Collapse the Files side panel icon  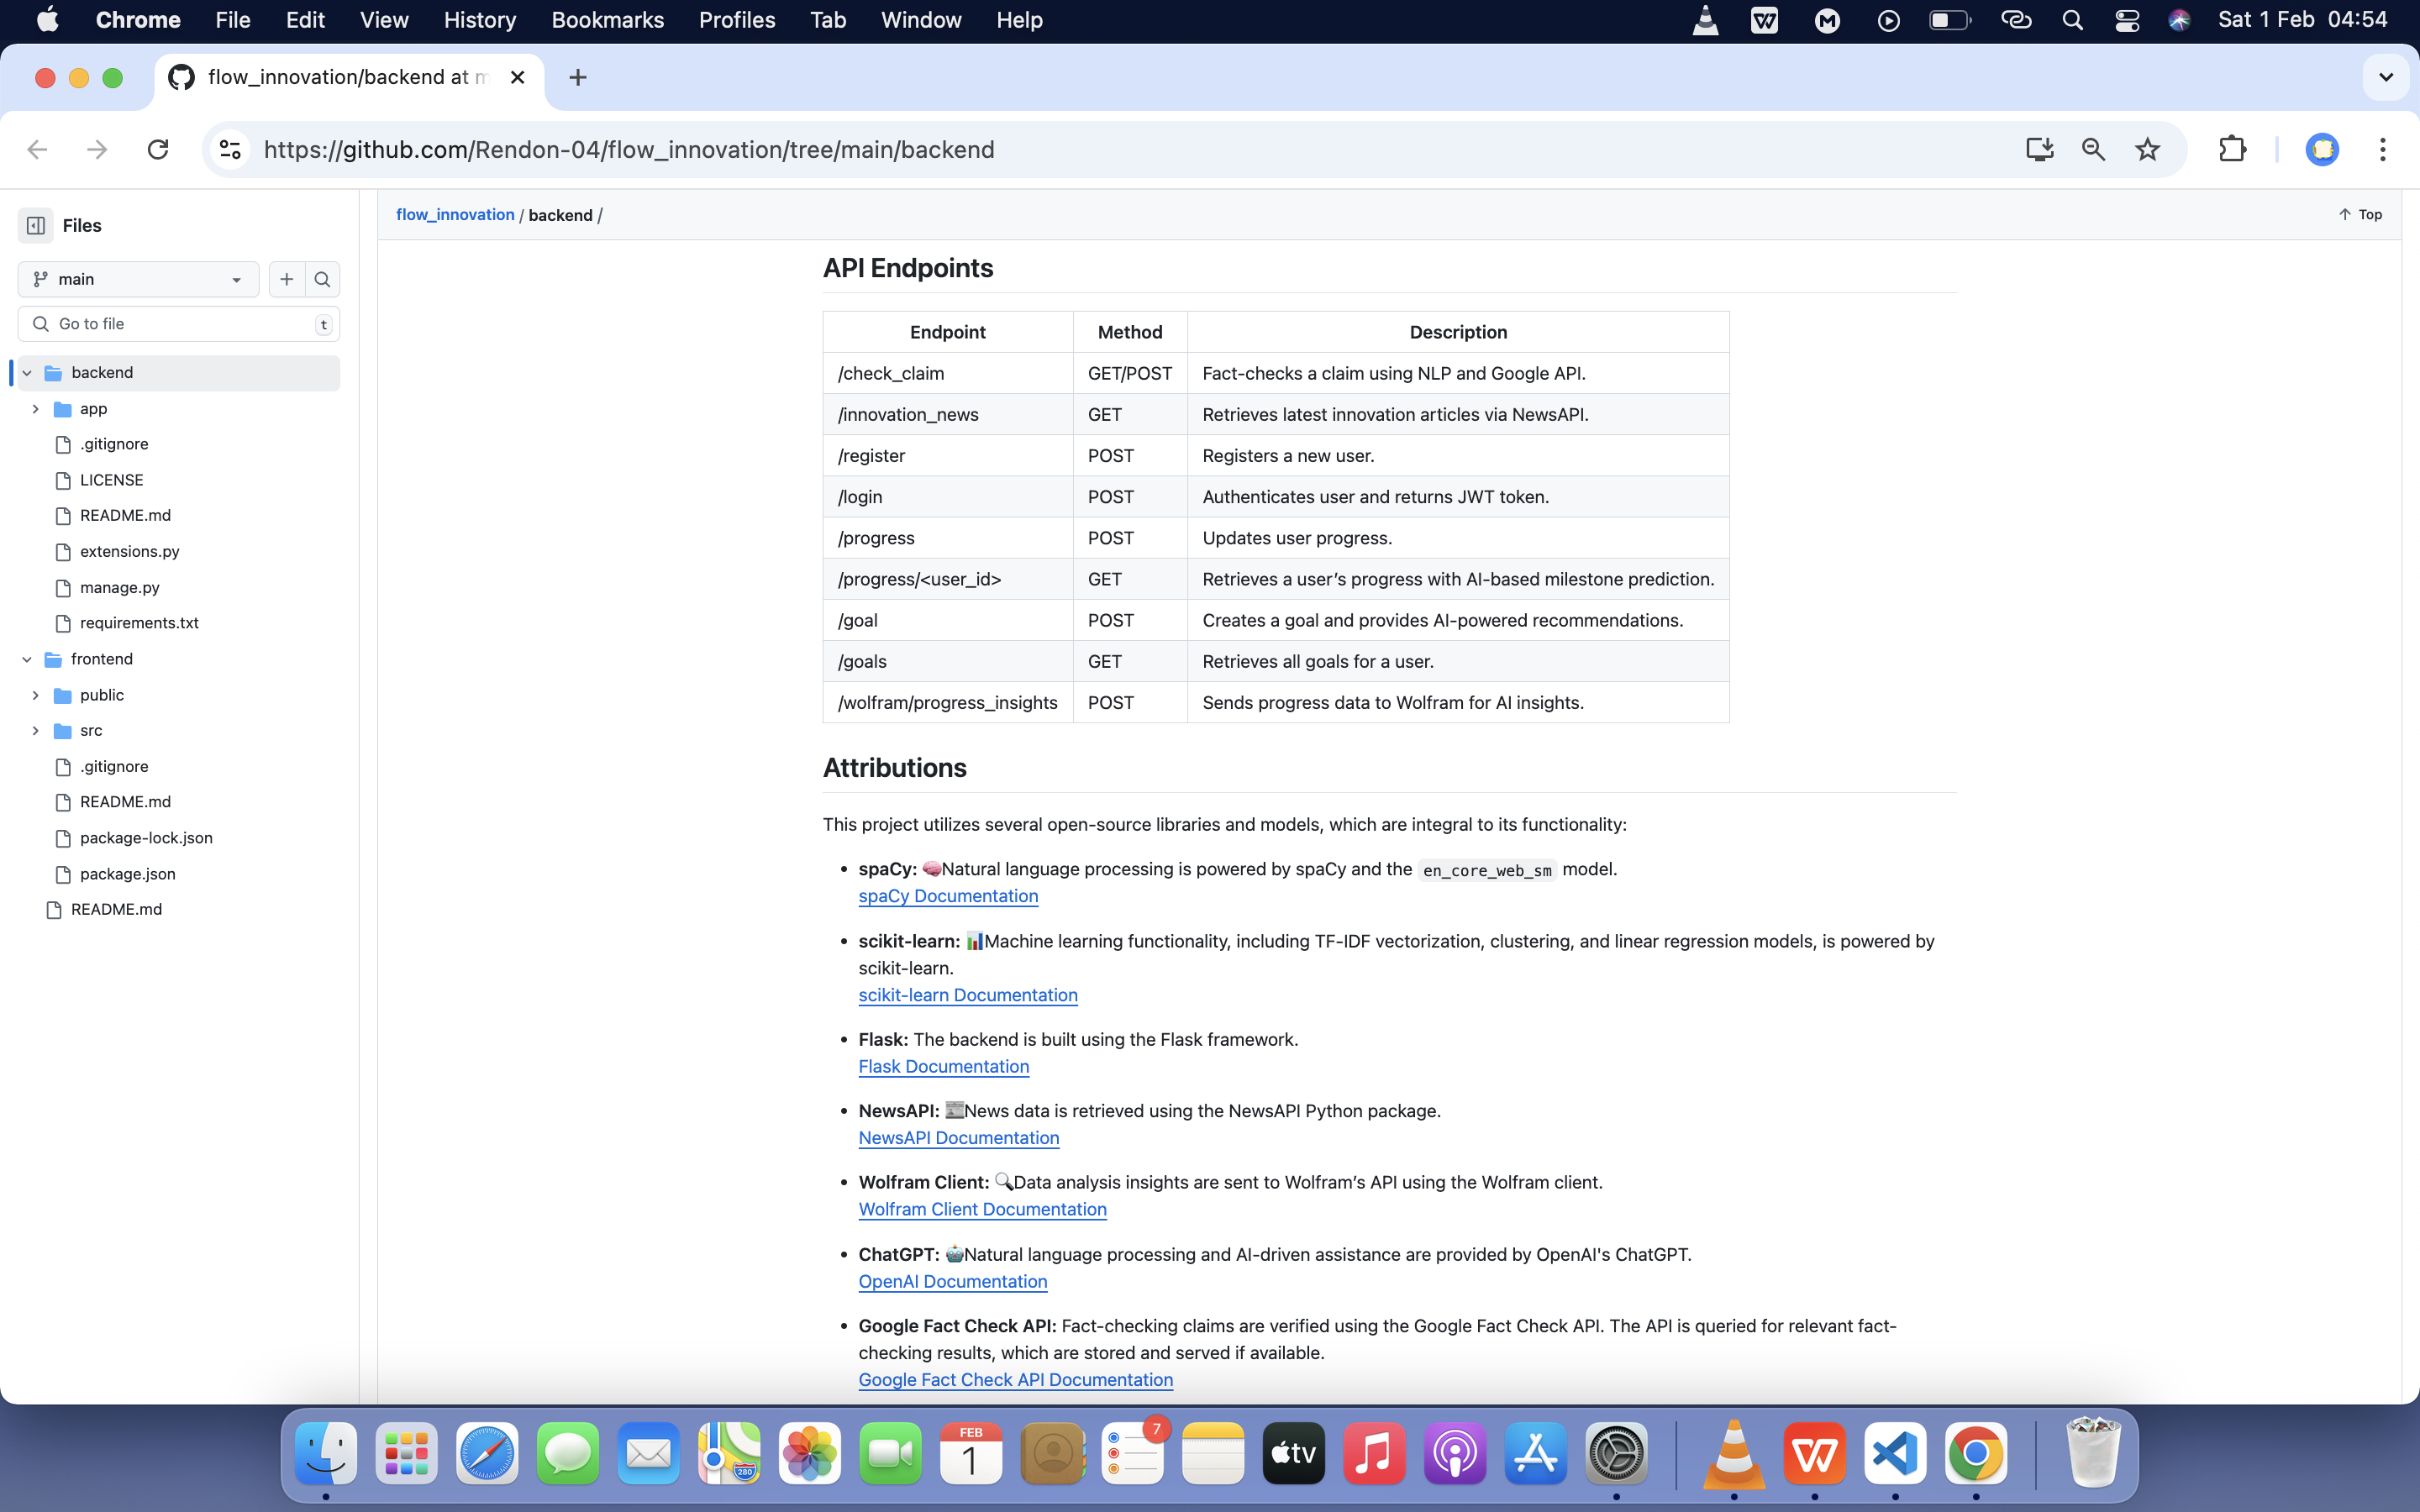pos(36,225)
